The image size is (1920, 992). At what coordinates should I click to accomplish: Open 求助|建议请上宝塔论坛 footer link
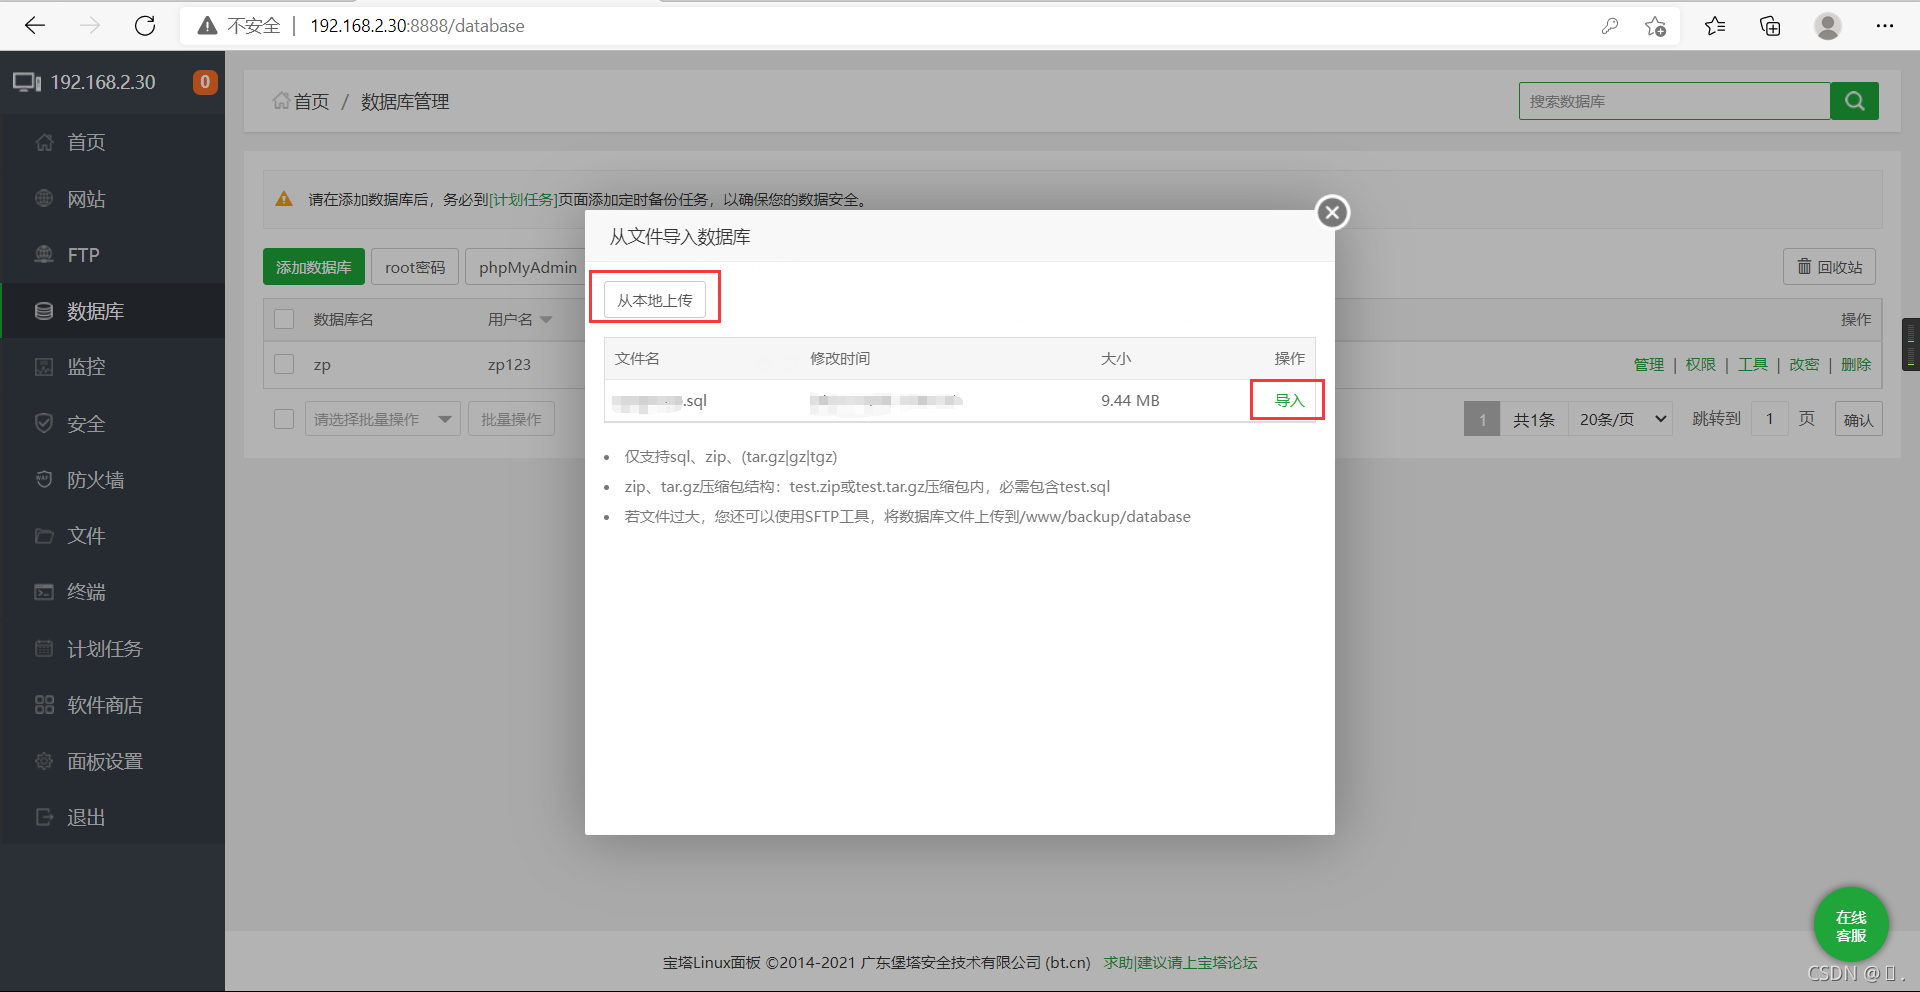[x=1180, y=962]
